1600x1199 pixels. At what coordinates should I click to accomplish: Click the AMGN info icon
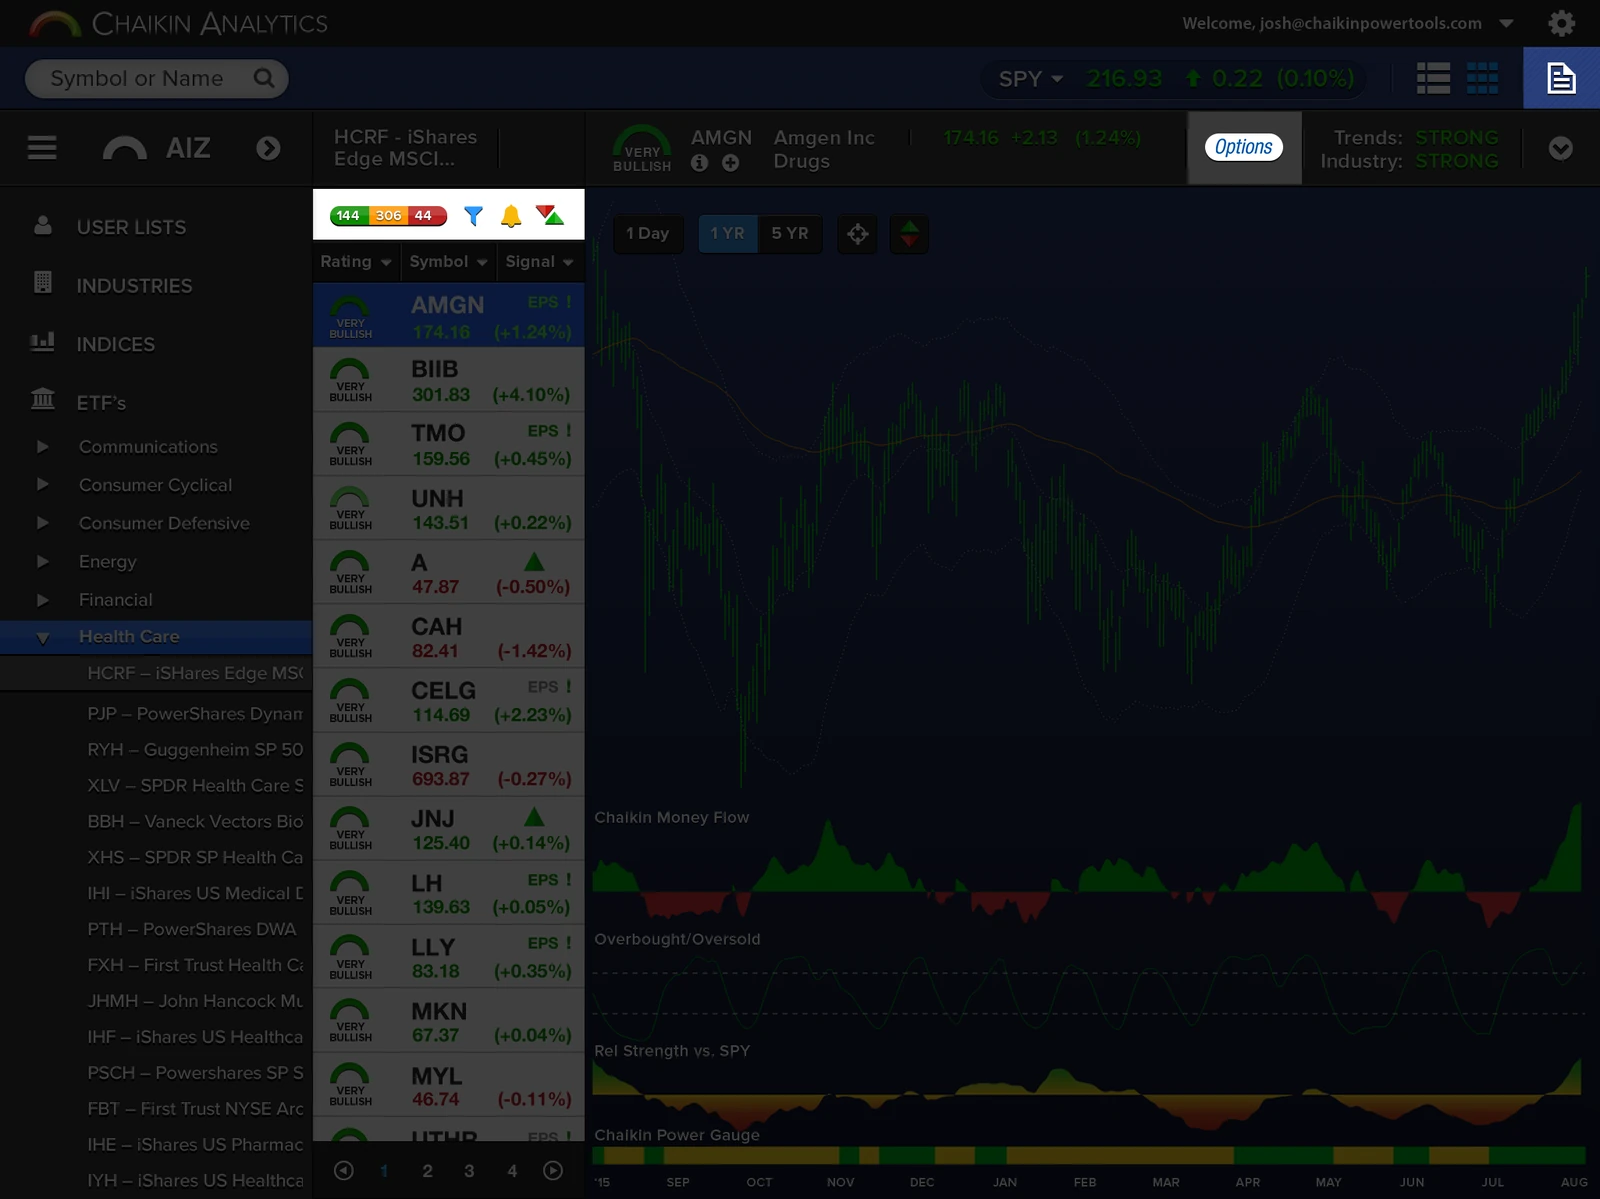tap(699, 163)
